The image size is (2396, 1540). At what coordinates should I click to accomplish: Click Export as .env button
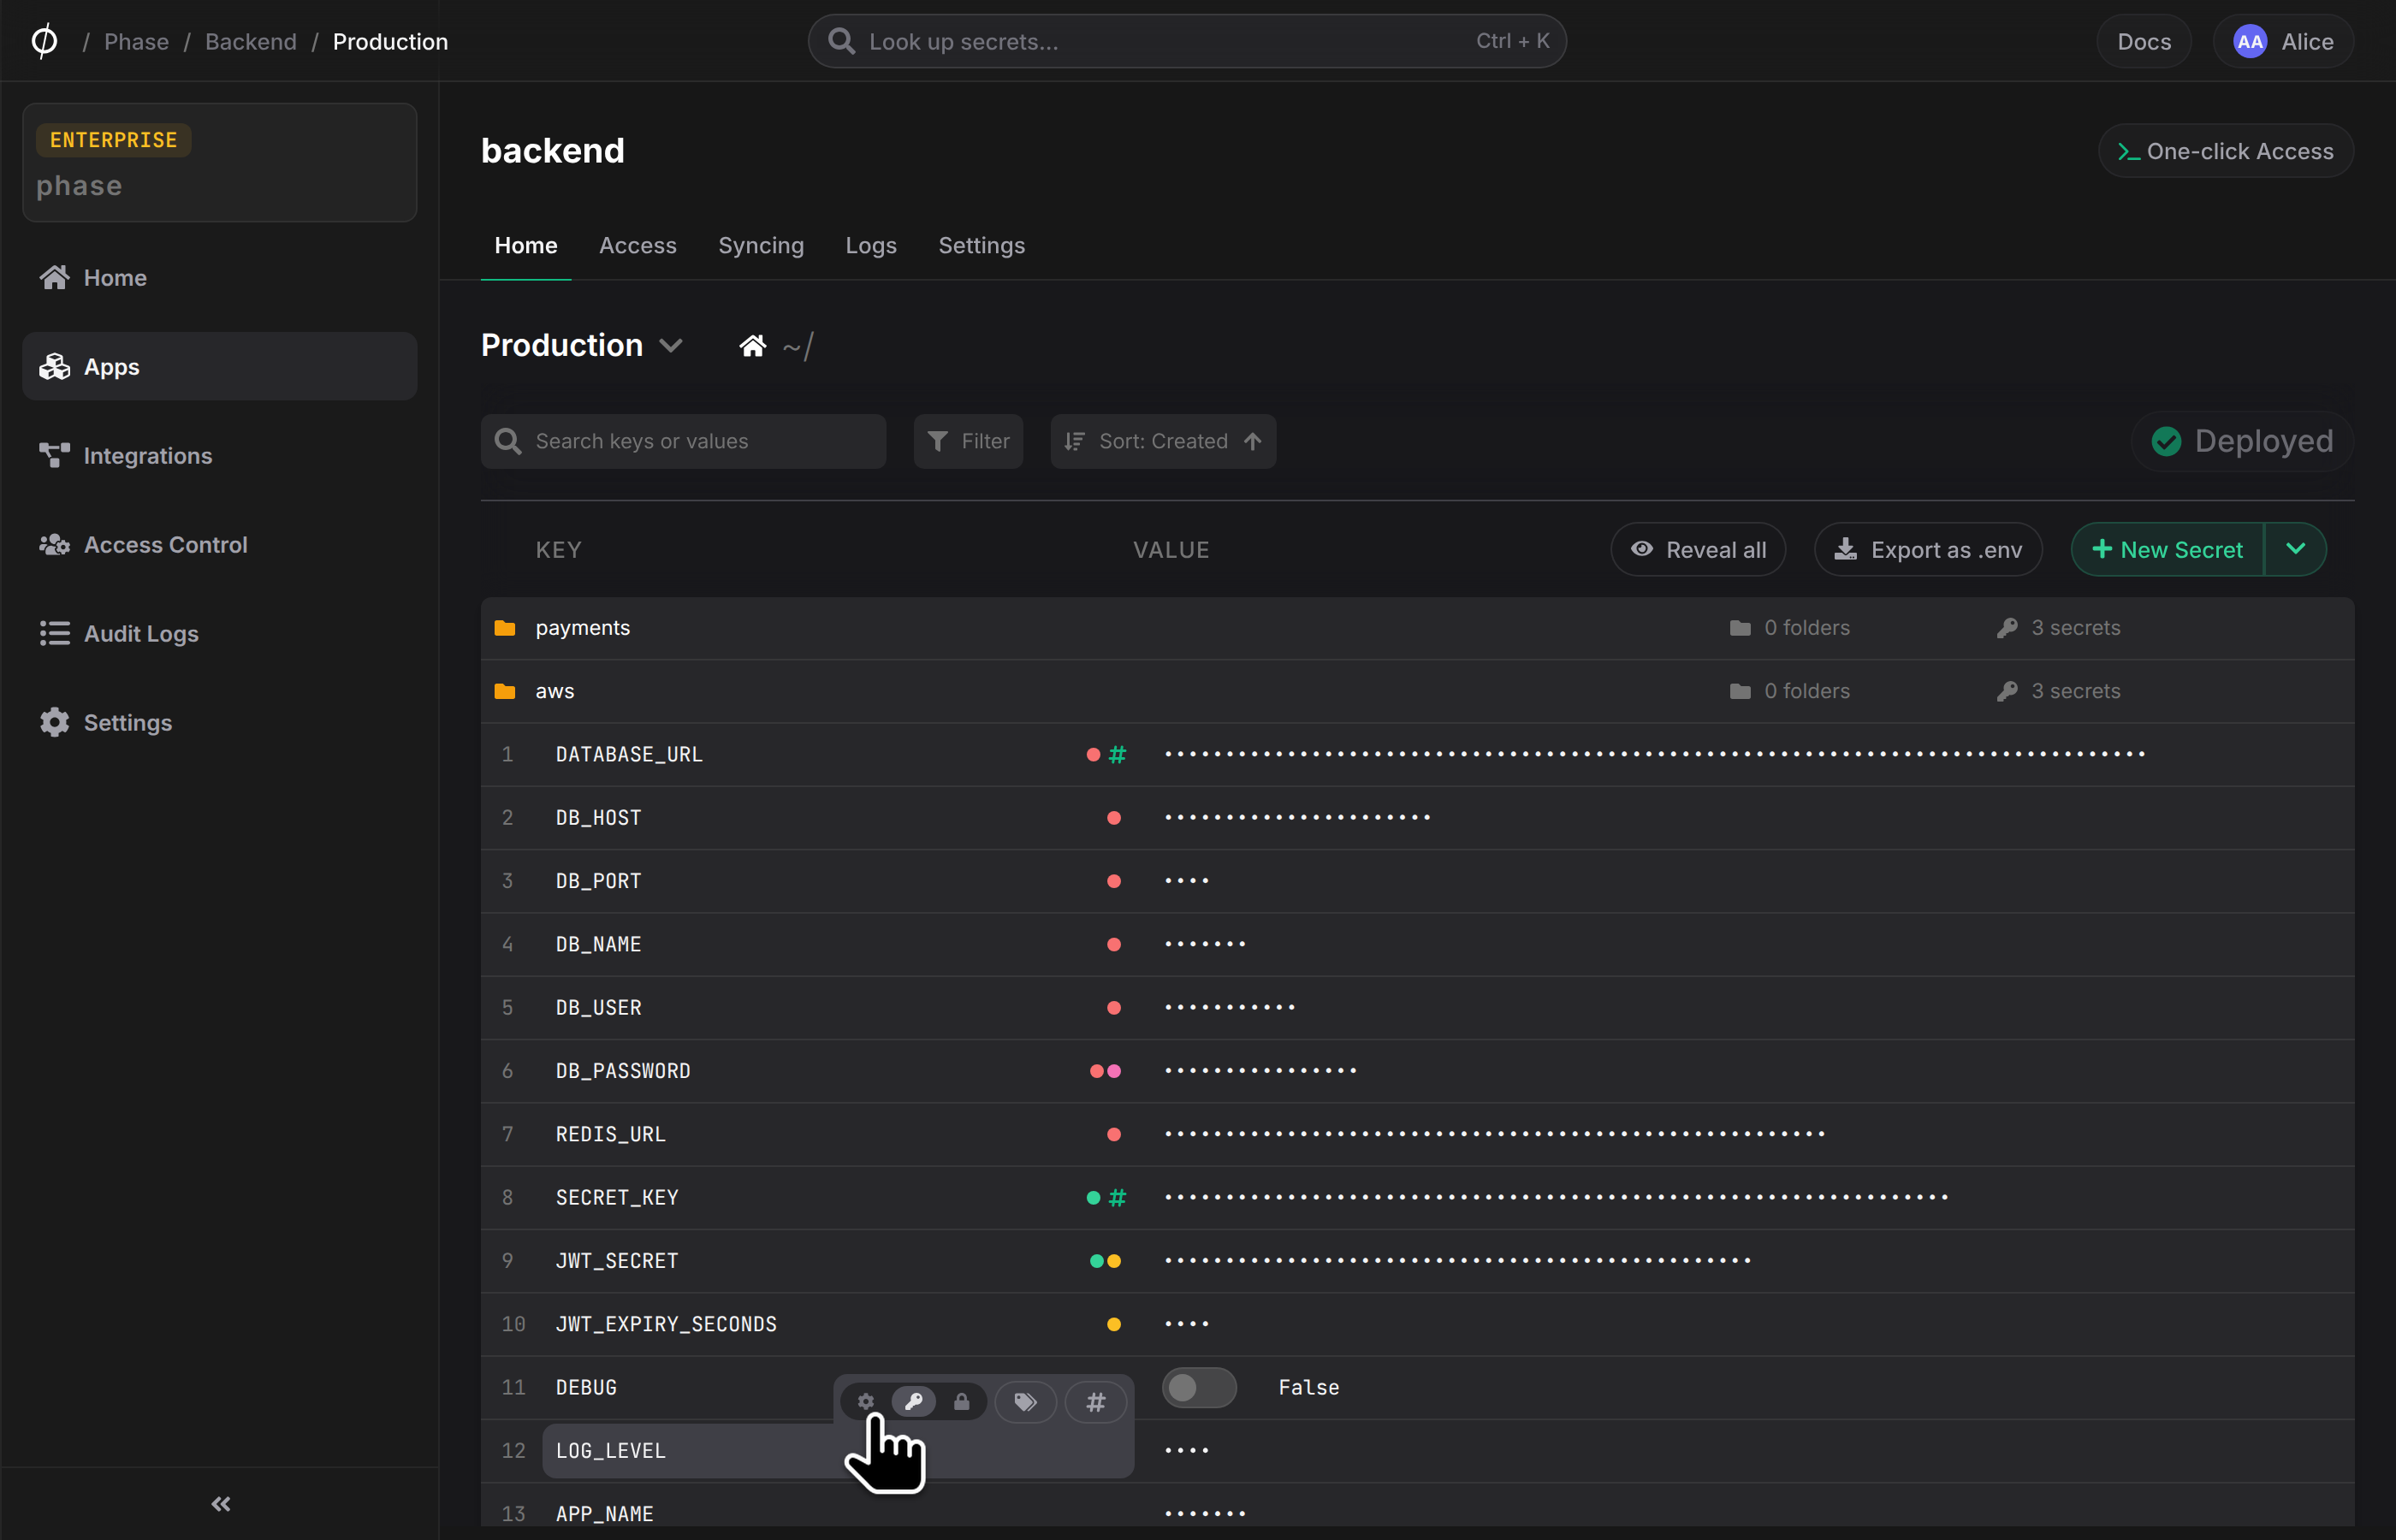[1928, 549]
